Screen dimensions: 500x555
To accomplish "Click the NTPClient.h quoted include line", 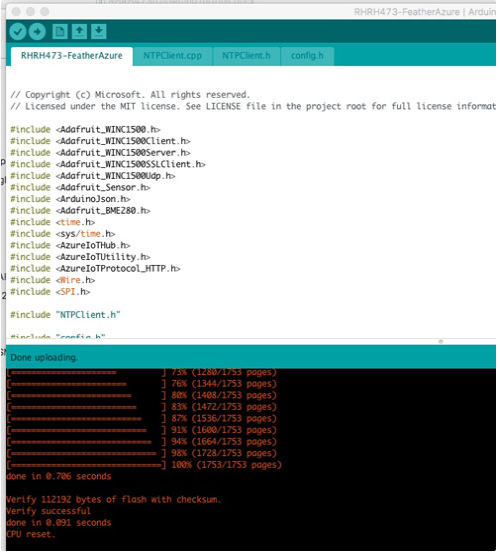I will (65, 315).
